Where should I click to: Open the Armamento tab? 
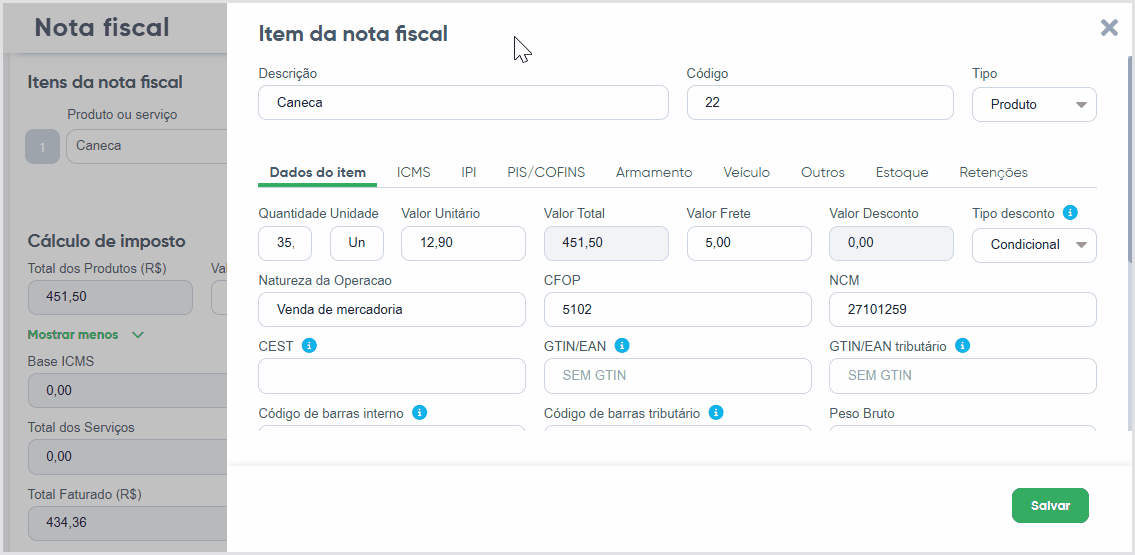pyautogui.click(x=654, y=172)
